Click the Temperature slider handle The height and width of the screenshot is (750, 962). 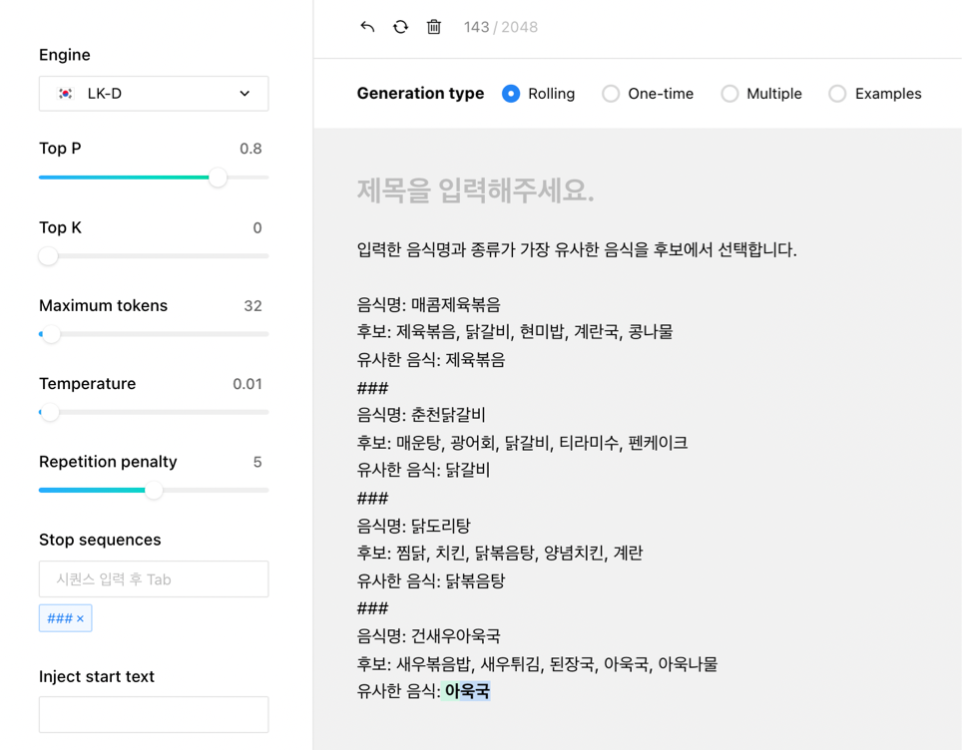[49, 412]
